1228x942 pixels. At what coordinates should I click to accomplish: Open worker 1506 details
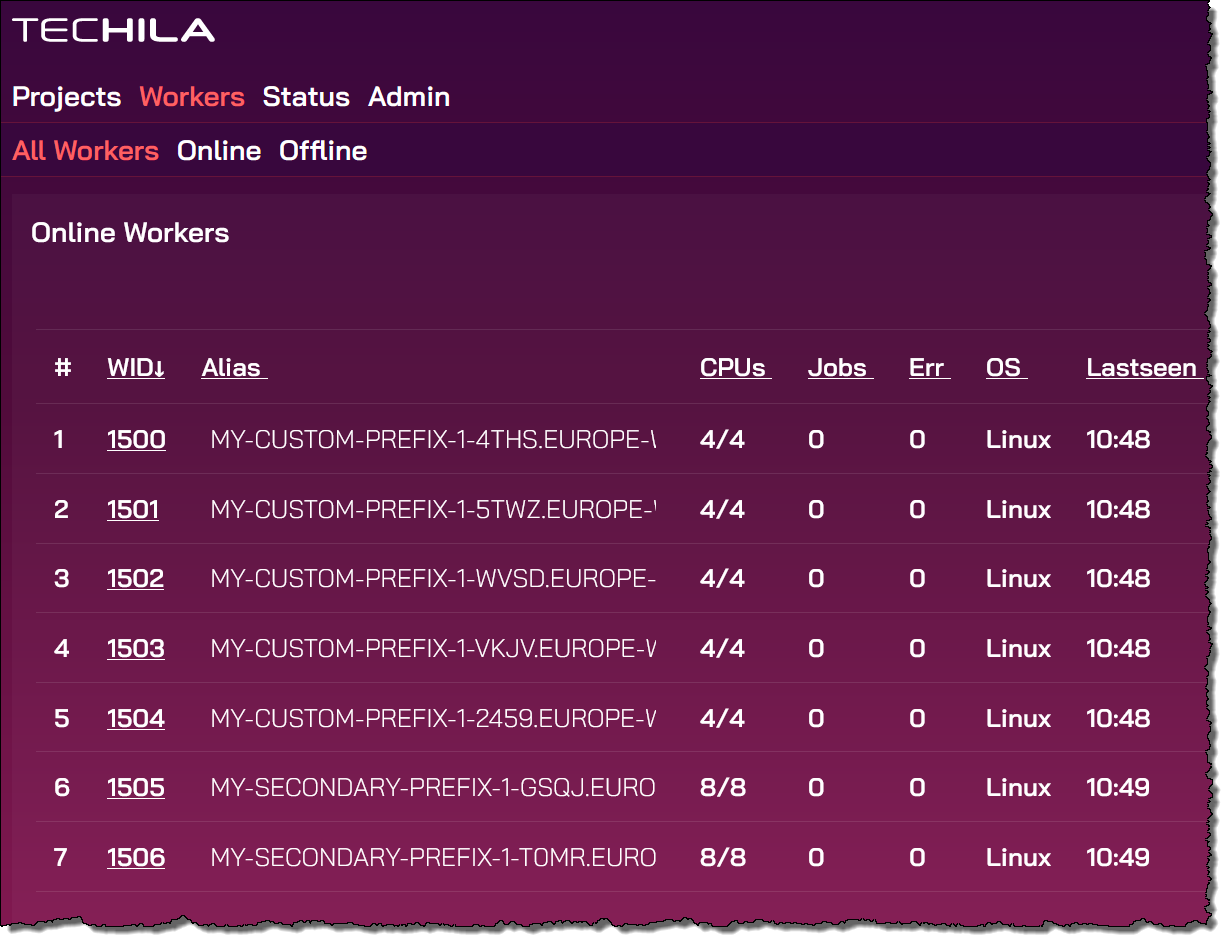tap(136, 858)
